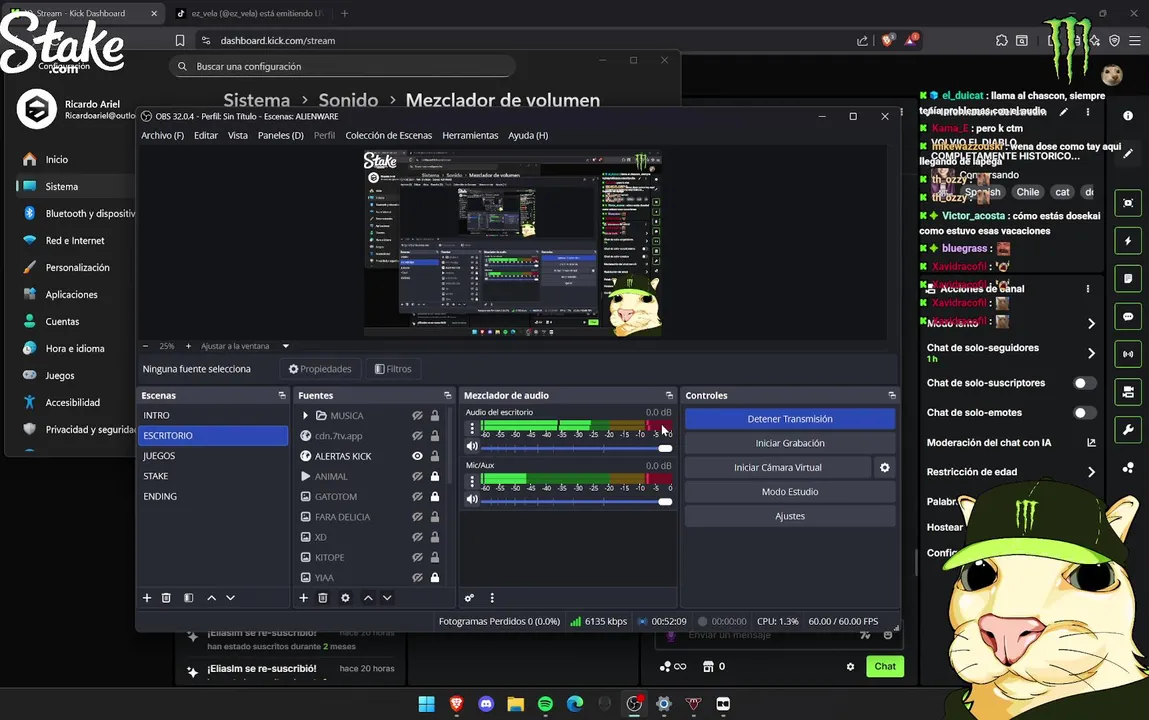Show the GATOTOM source
This screenshot has height=720, width=1149.
tap(417, 497)
